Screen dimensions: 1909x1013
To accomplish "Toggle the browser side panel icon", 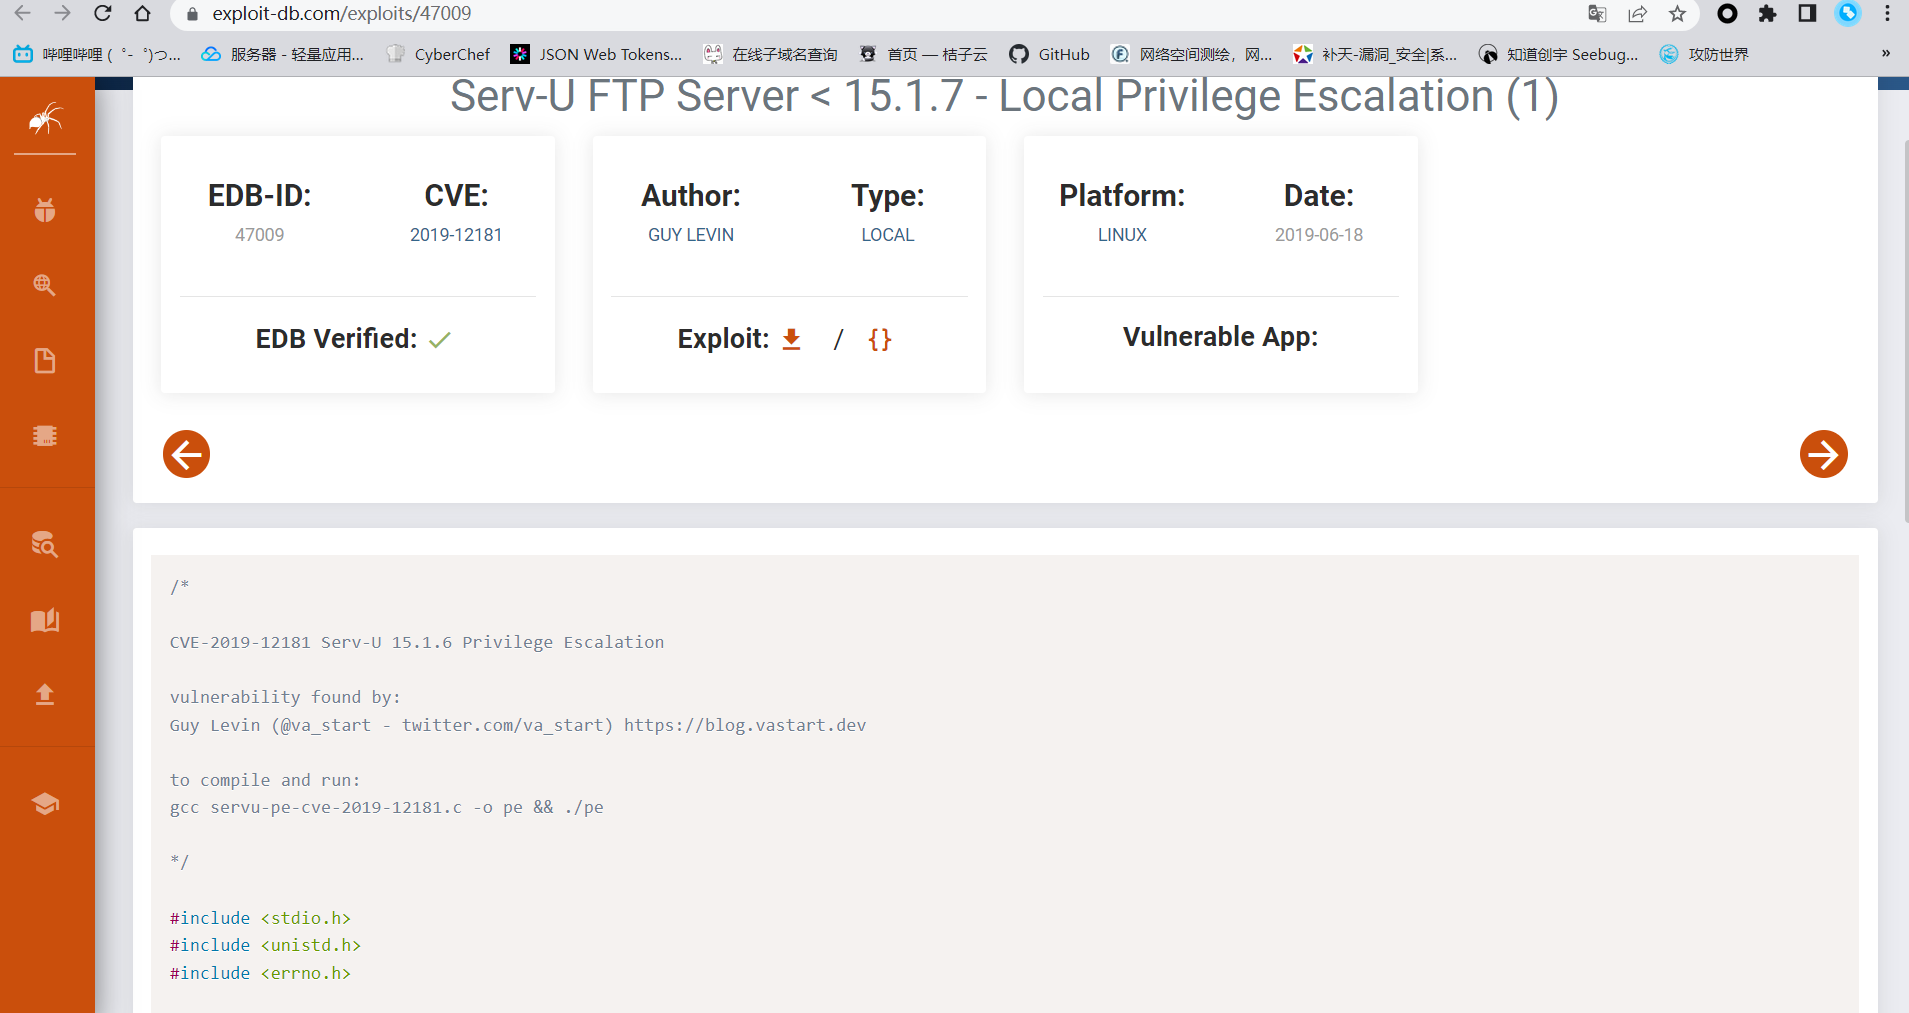I will click(x=1807, y=14).
